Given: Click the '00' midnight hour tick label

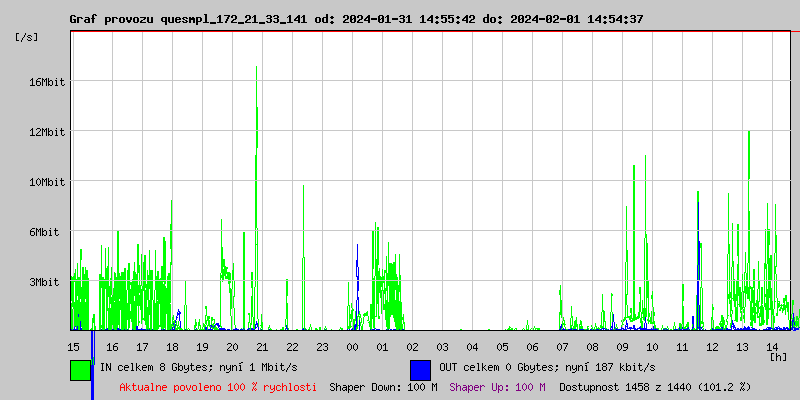Looking at the screenshot, I should [352, 347].
